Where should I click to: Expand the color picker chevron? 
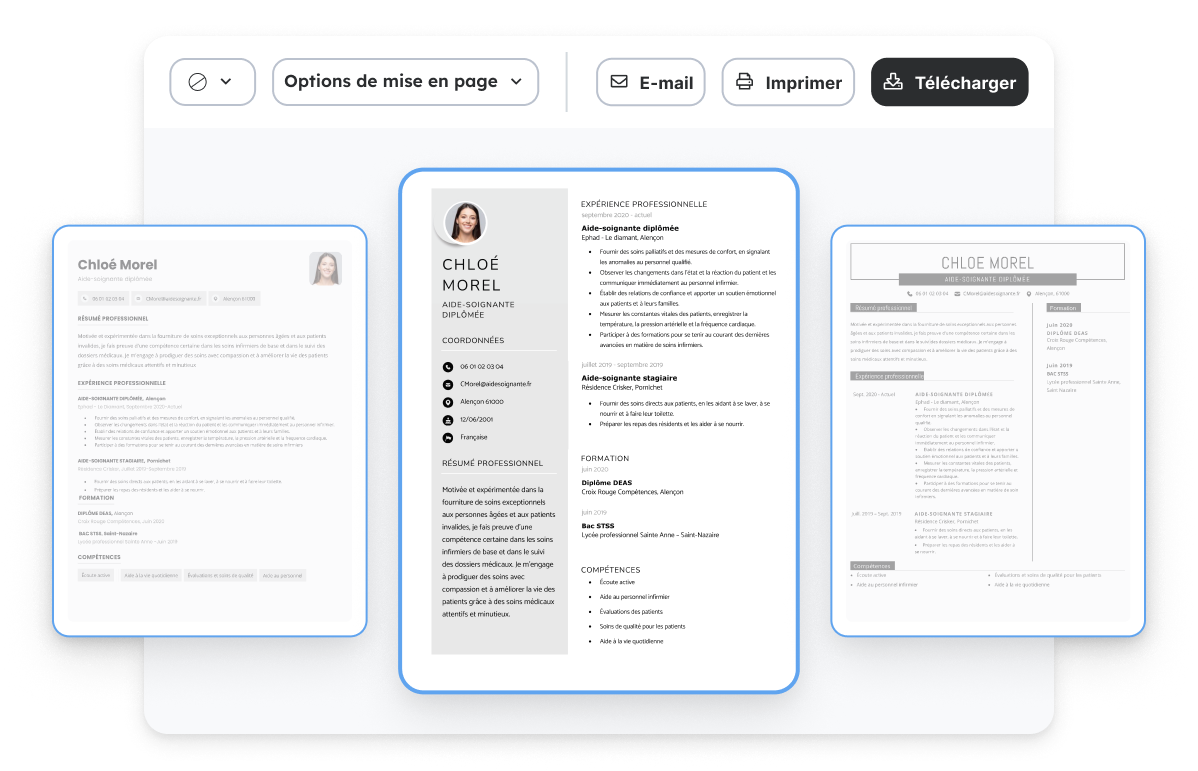pos(226,82)
